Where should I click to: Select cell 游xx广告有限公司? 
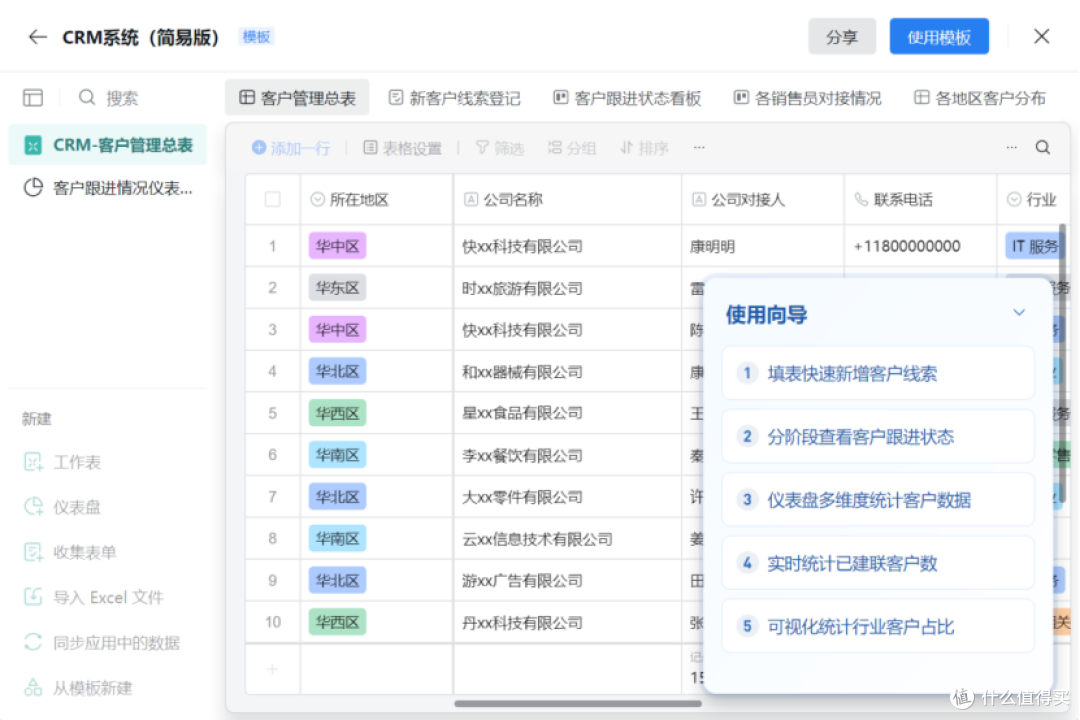[568, 581]
